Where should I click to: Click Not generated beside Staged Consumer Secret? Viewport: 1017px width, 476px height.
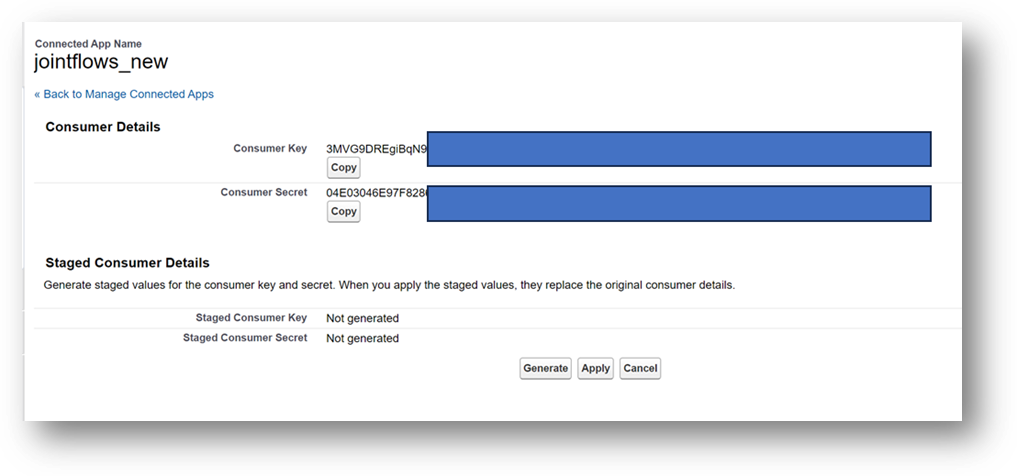point(362,338)
